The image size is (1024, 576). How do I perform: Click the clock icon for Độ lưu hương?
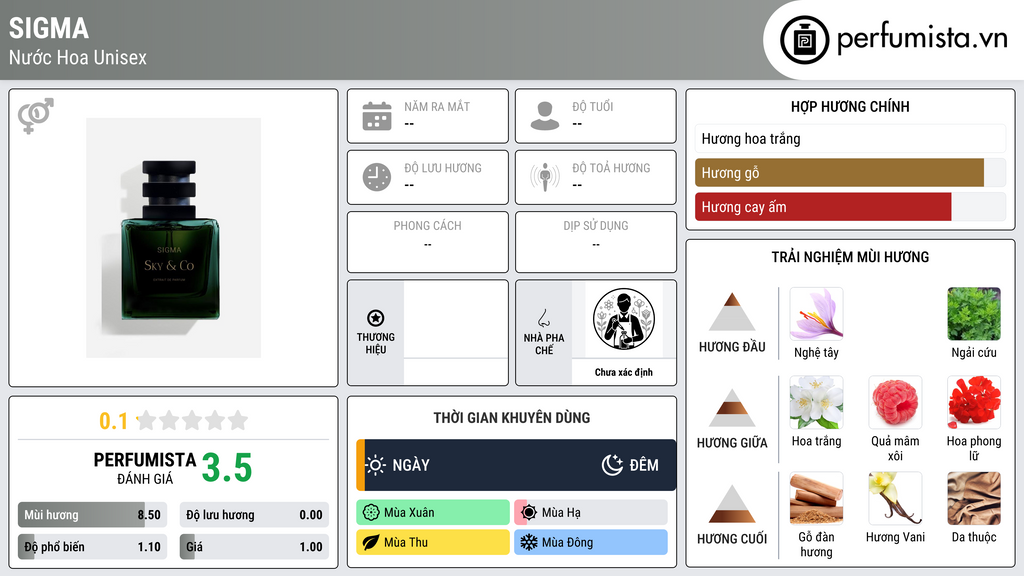377,177
